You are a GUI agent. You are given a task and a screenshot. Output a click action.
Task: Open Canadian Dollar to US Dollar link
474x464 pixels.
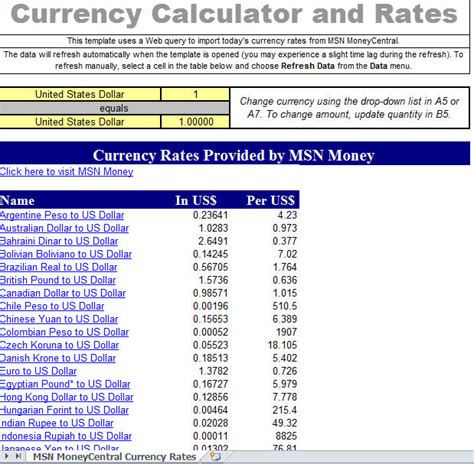(x=63, y=293)
